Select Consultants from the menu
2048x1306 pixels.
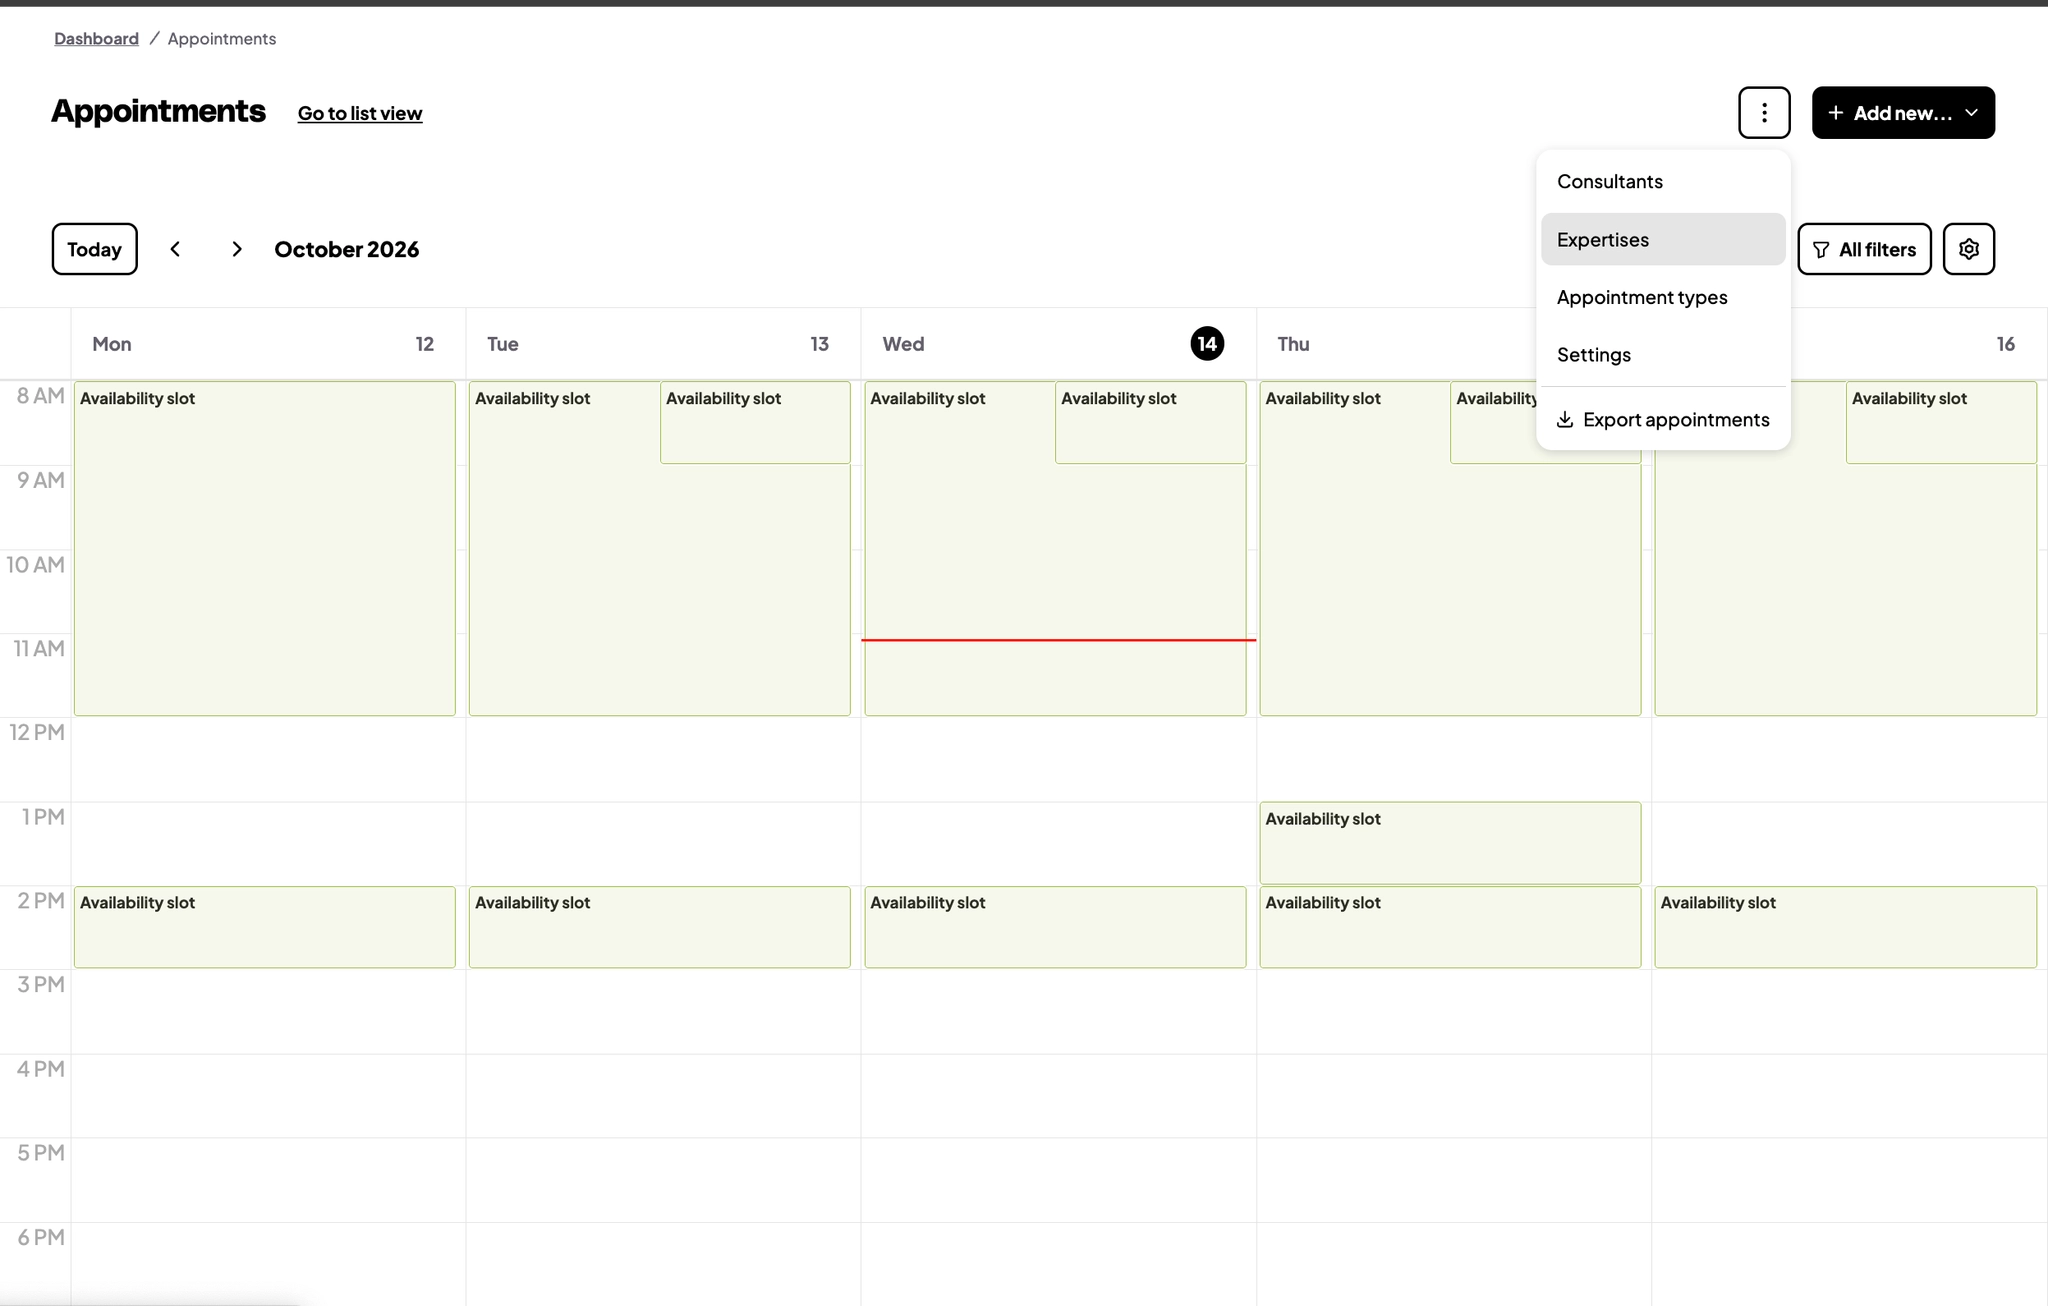[x=1663, y=181]
